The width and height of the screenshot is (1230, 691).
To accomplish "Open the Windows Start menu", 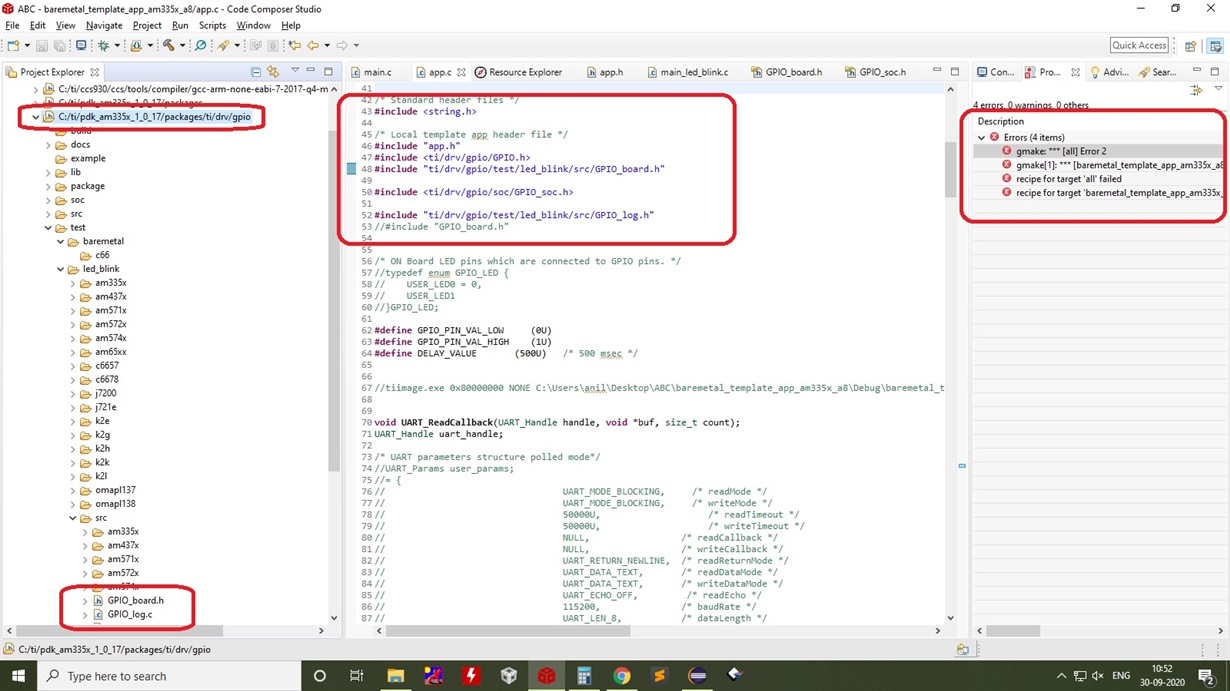I will (18, 676).
